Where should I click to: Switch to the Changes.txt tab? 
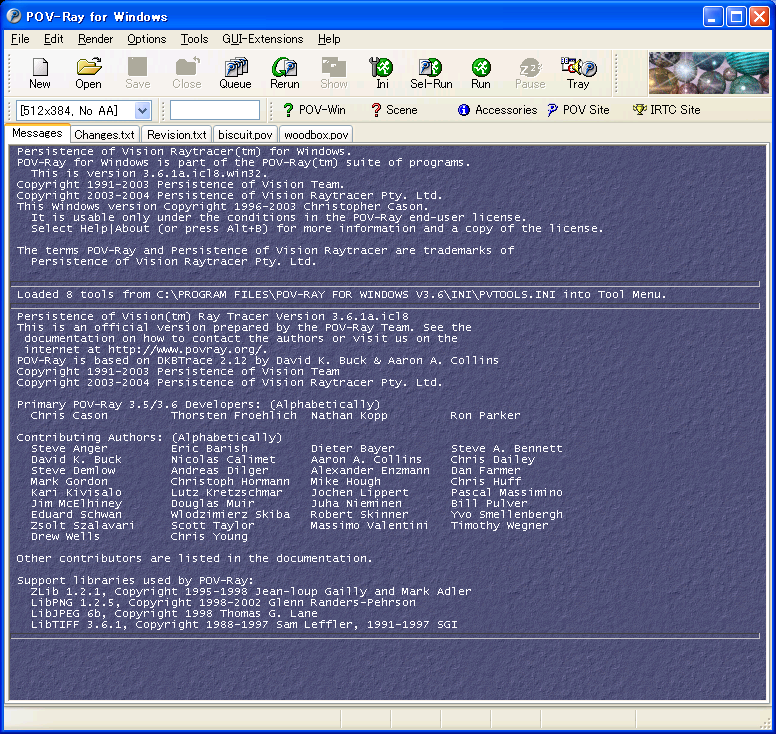(104, 135)
